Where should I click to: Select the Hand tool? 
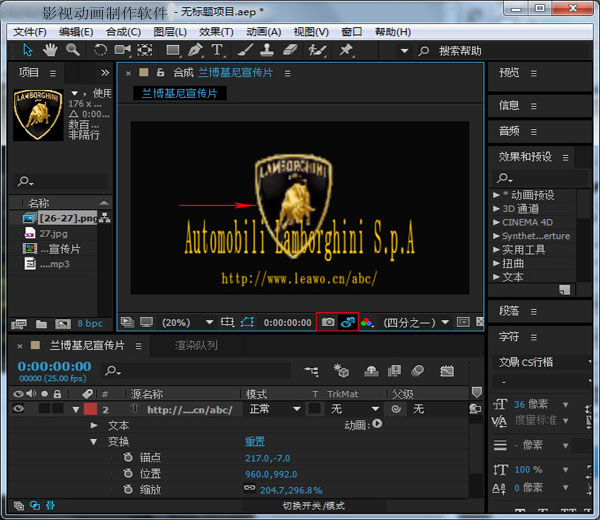(50, 50)
